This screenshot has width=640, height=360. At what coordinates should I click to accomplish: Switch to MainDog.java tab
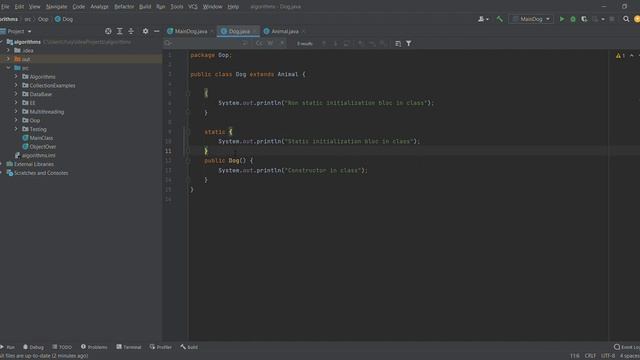pos(190,31)
